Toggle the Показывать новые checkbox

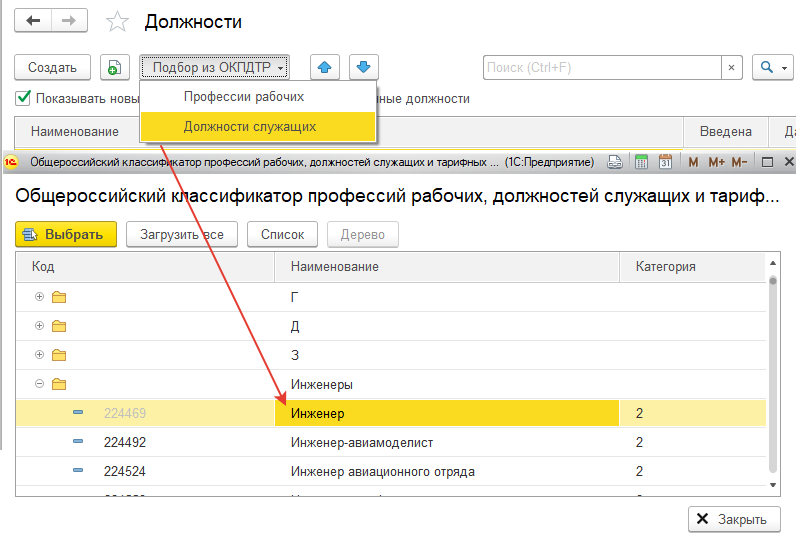(x=23, y=99)
